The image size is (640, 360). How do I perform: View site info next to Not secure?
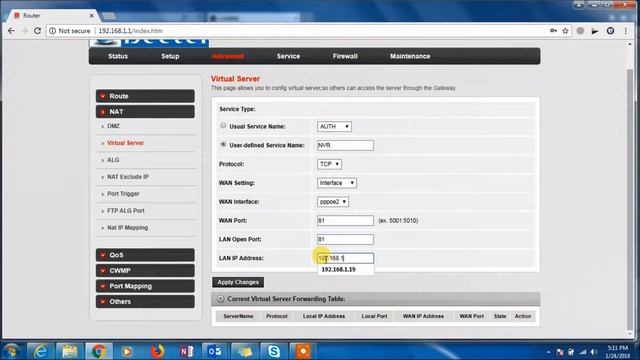click(x=53, y=31)
